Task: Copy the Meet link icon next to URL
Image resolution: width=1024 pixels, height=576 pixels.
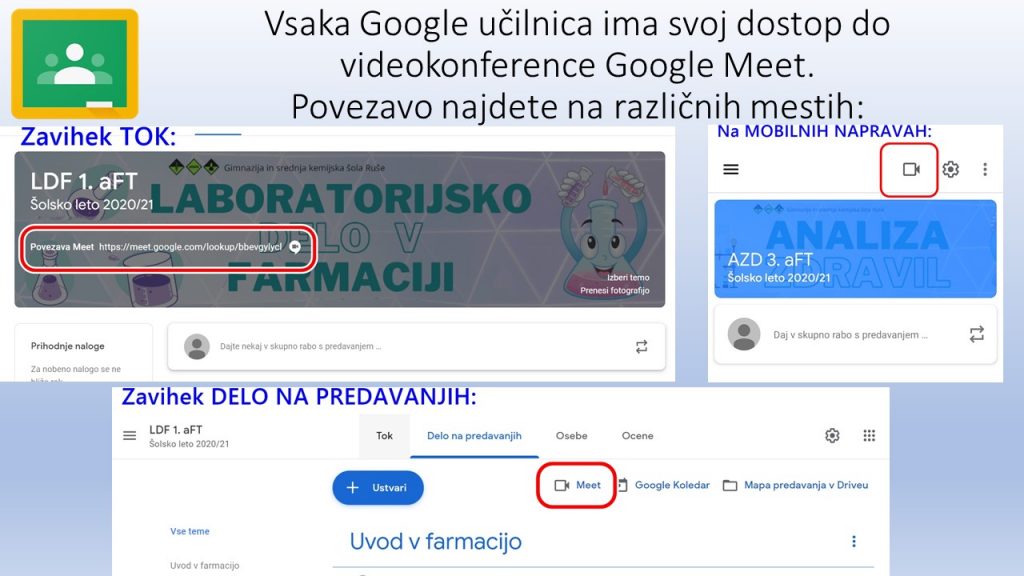Action: pyautogui.click(x=295, y=247)
